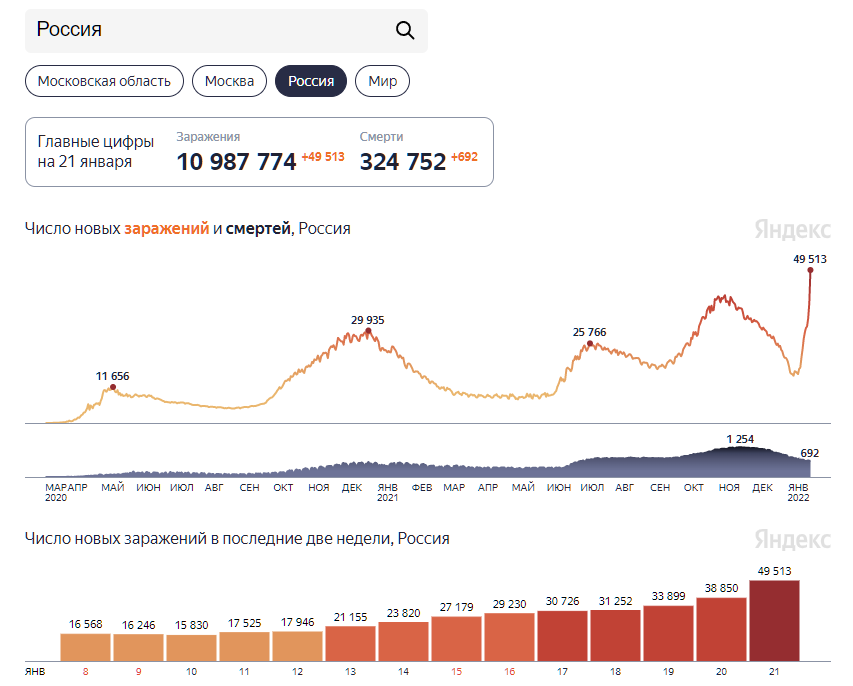Click the total deaths figure 324 752
853x686 pixels.
point(403,161)
